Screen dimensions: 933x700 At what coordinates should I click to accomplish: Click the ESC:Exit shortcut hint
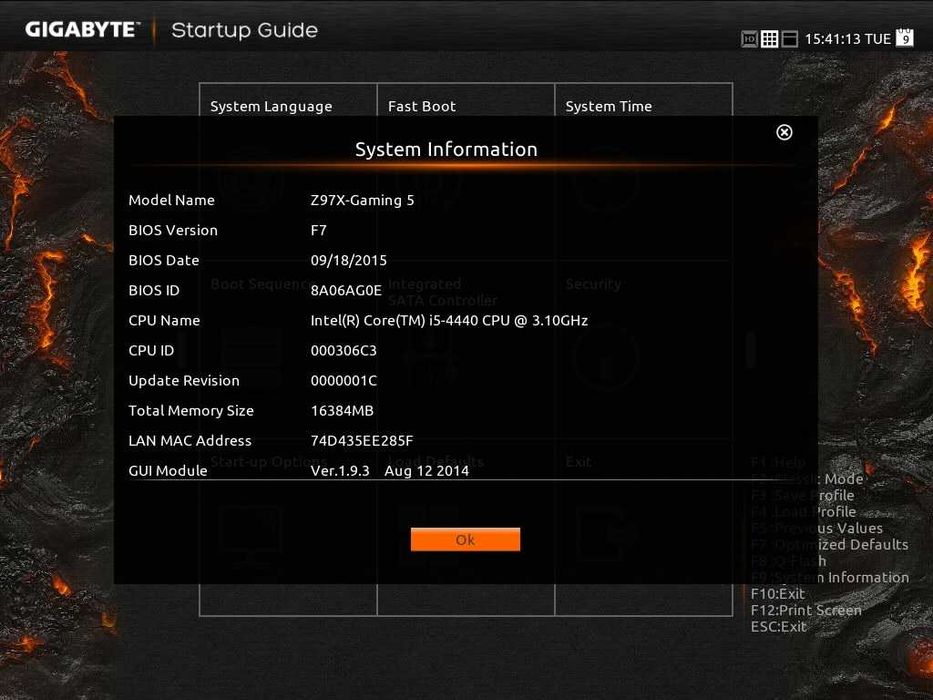(779, 627)
